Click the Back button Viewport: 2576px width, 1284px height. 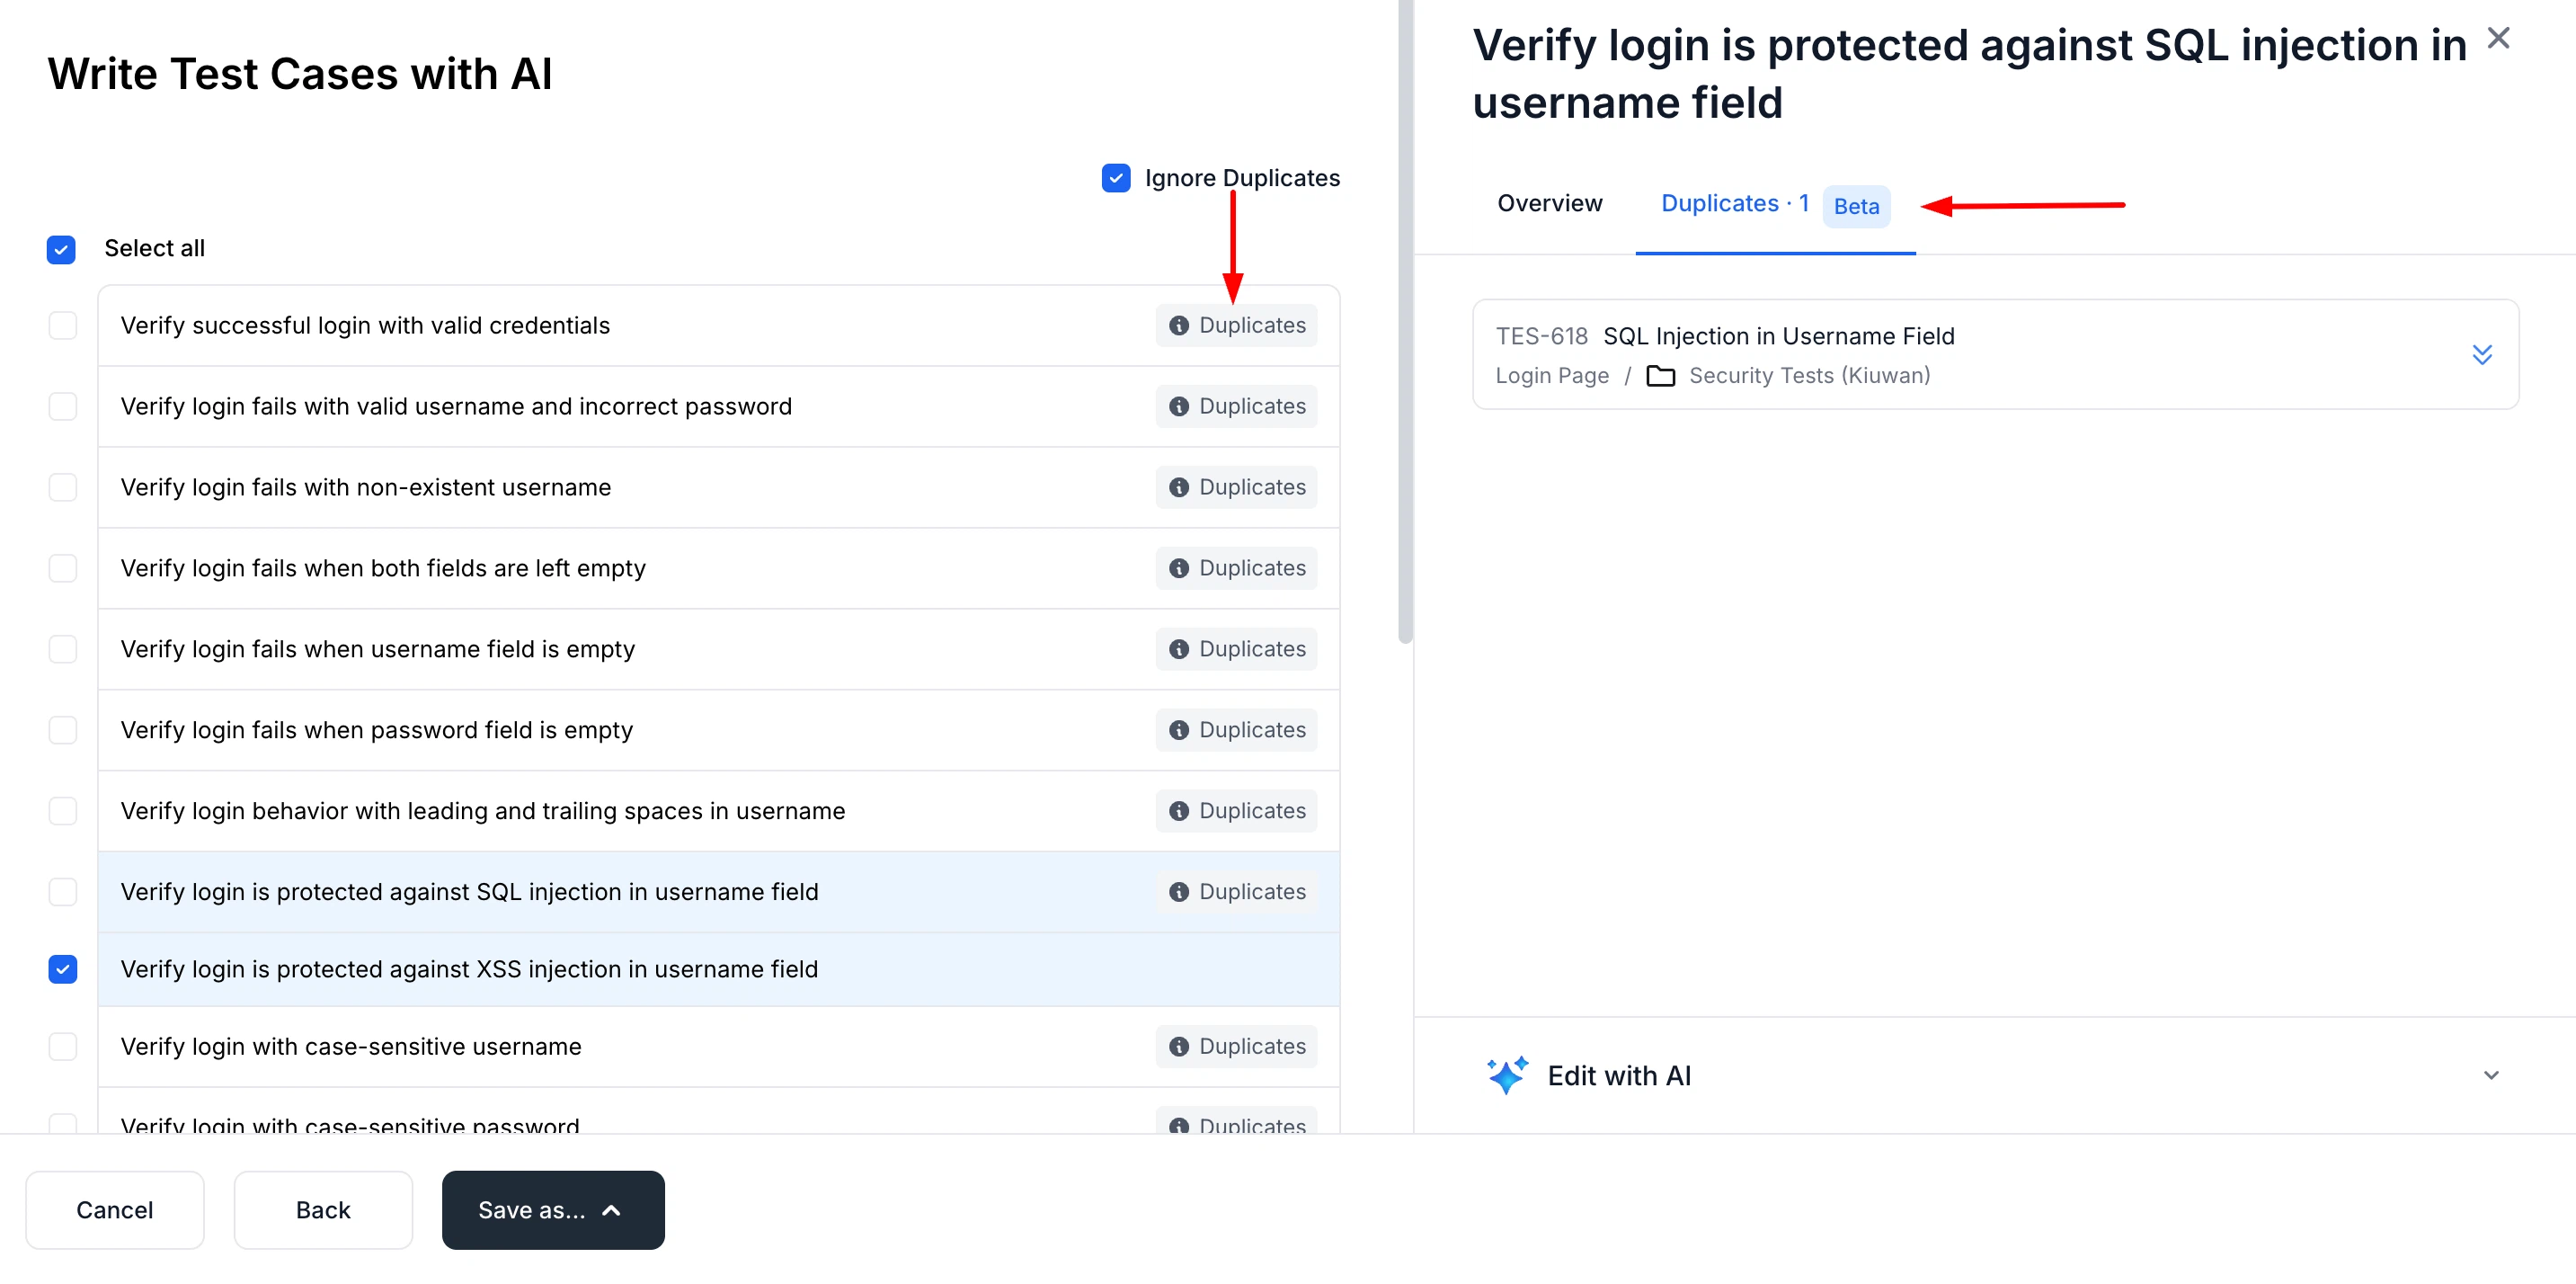(x=322, y=1209)
